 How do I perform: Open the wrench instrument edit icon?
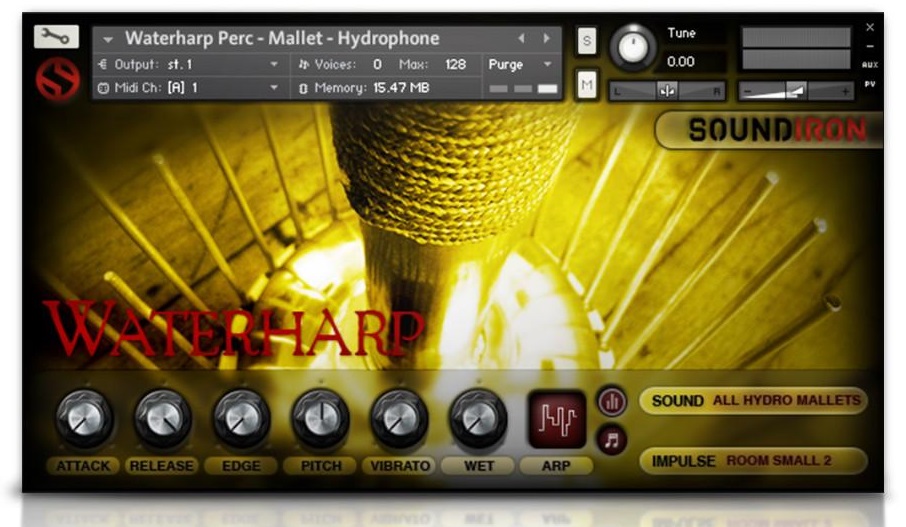pyautogui.click(x=56, y=37)
